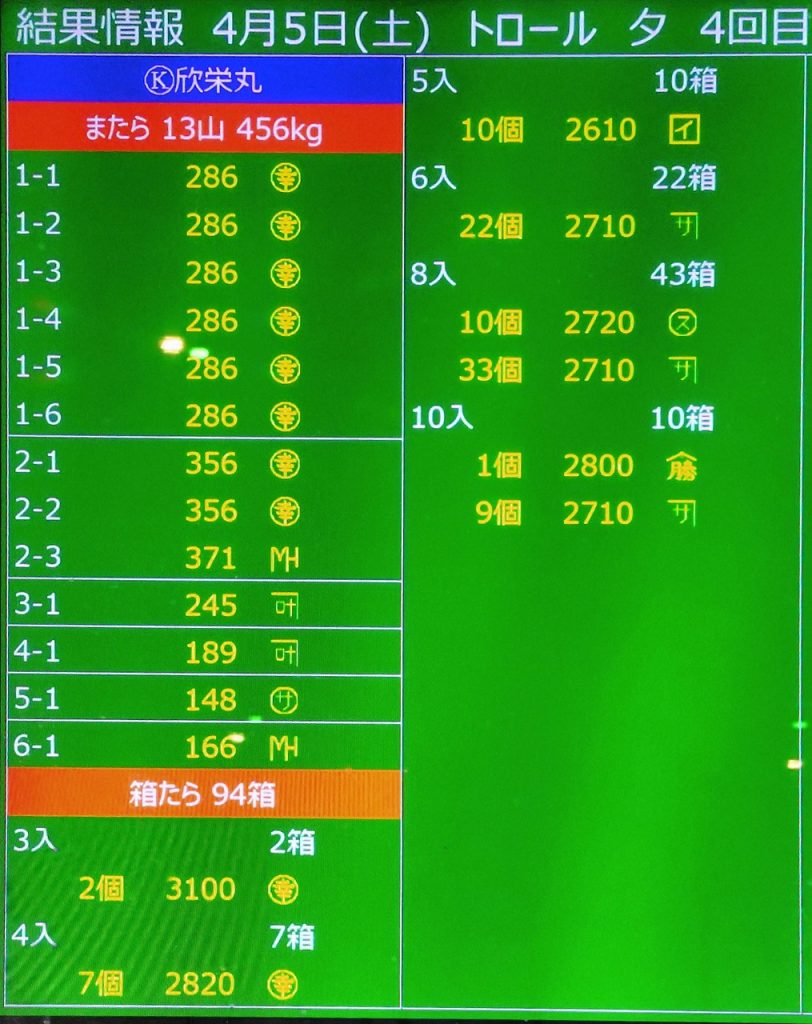Click the circled サ mark in row 5-1
This screenshot has height=1024, width=812.
pos(285,701)
